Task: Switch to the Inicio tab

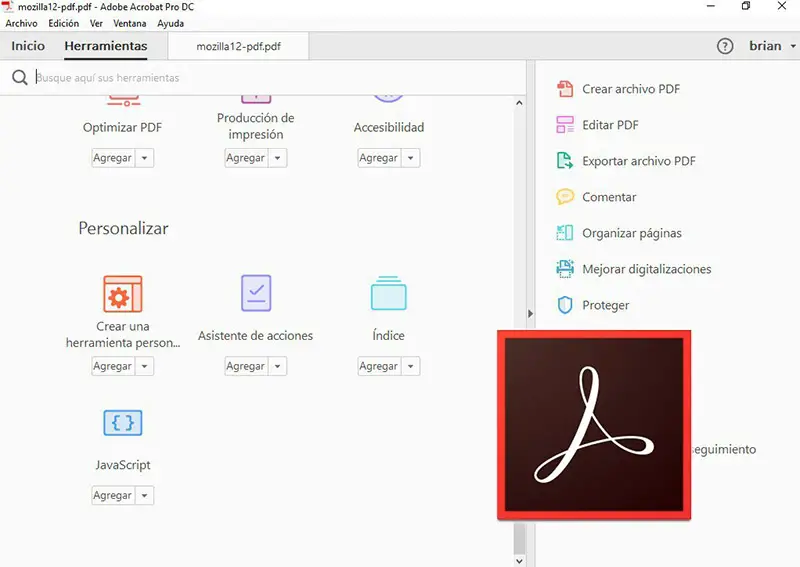Action: pos(28,46)
